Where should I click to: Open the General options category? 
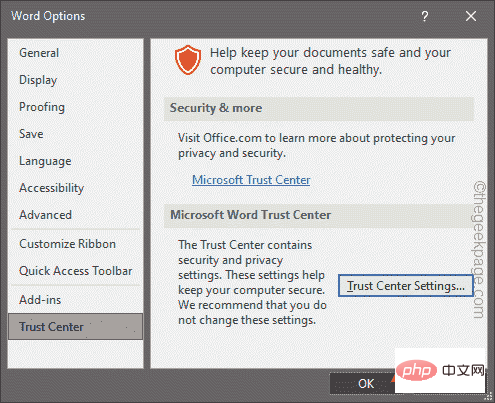[76, 53]
